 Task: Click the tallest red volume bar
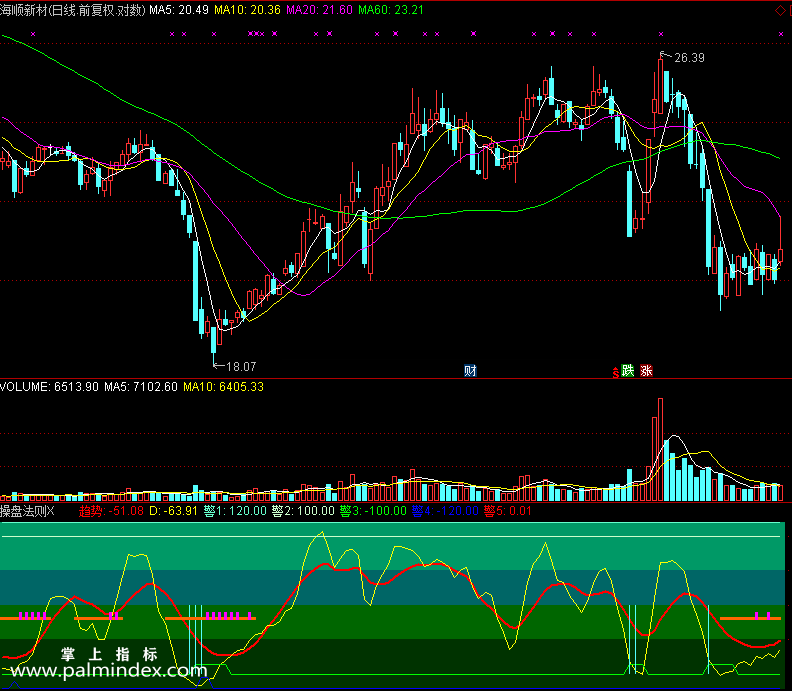coord(660,450)
